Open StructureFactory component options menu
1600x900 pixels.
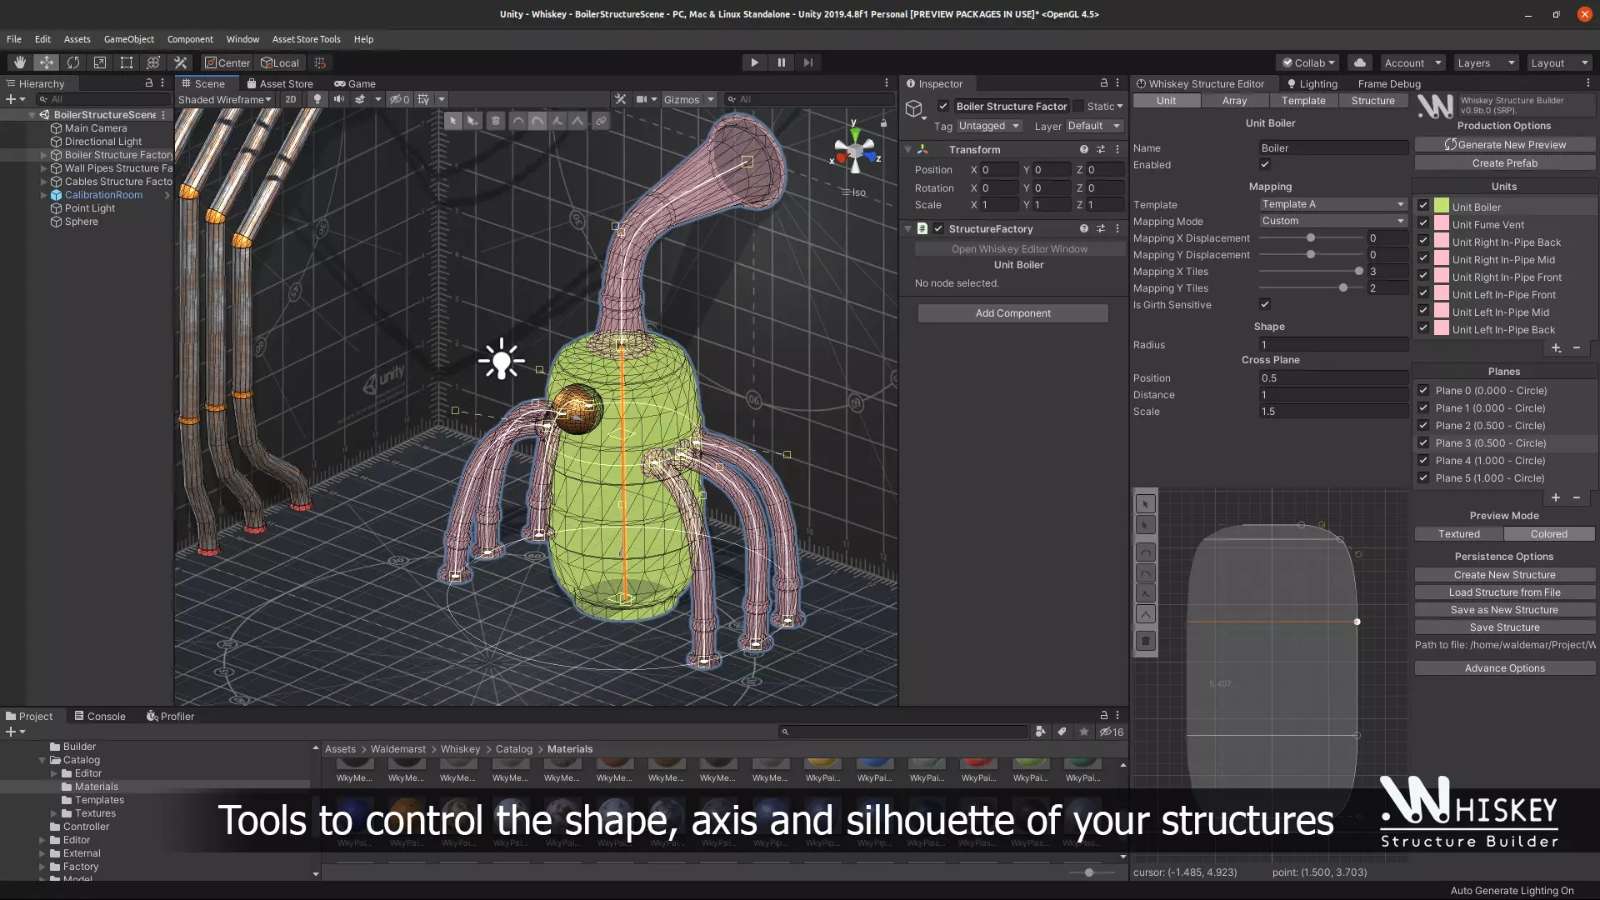1117,229
